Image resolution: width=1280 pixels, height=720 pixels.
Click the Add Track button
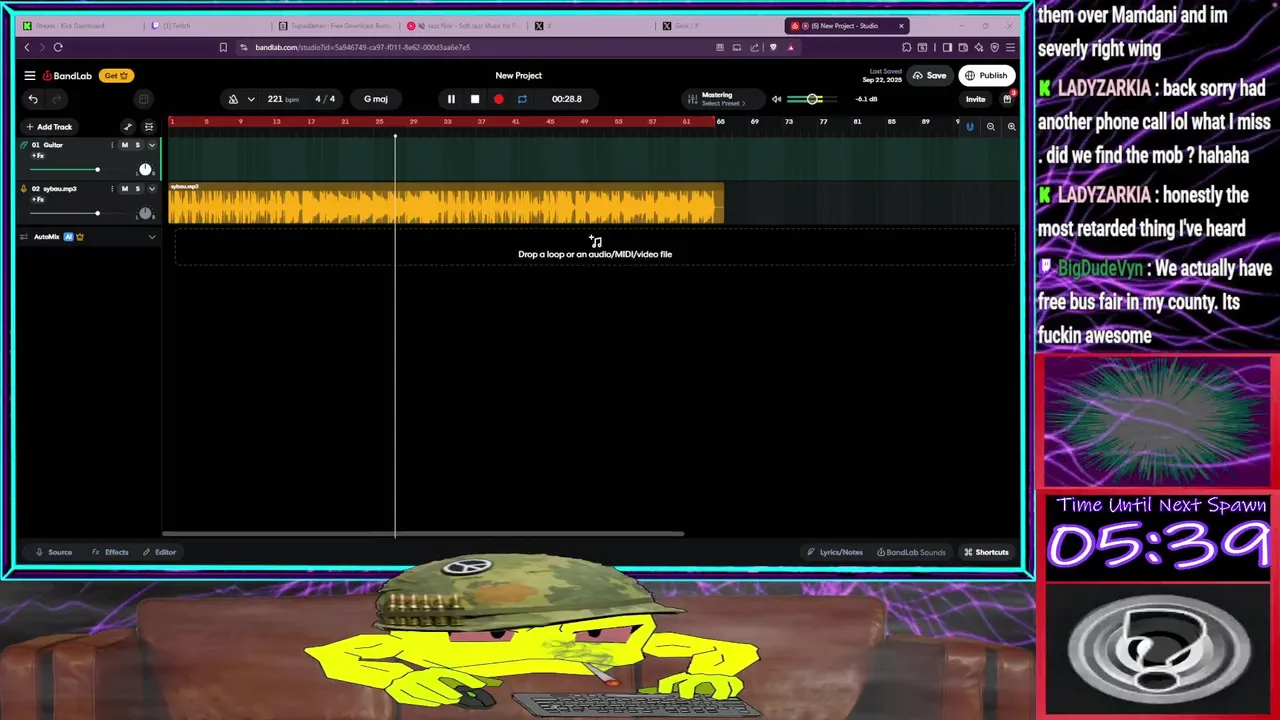tap(49, 127)
